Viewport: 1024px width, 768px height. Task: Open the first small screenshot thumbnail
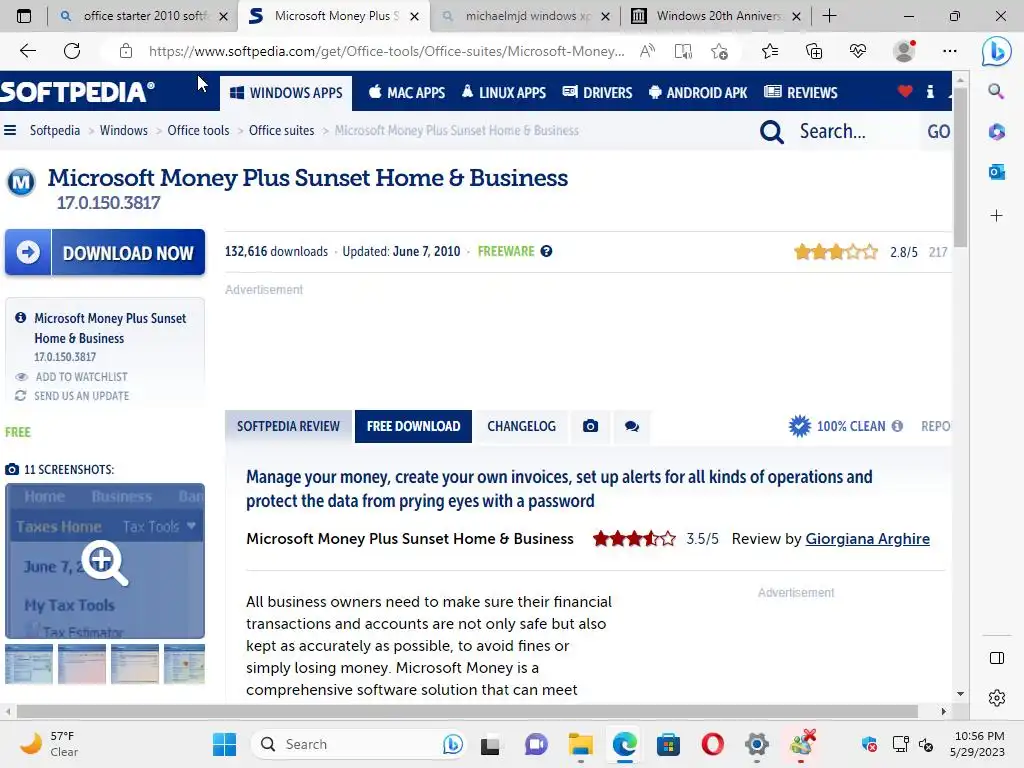(x=29, y=664)
